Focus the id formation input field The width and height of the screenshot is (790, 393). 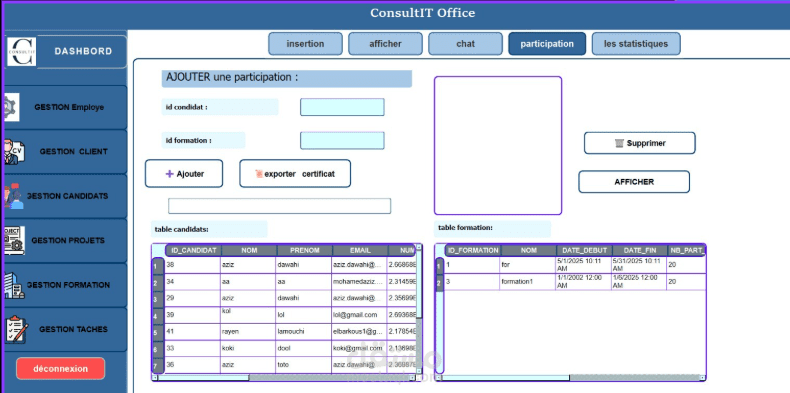click(x=342, y=141)
